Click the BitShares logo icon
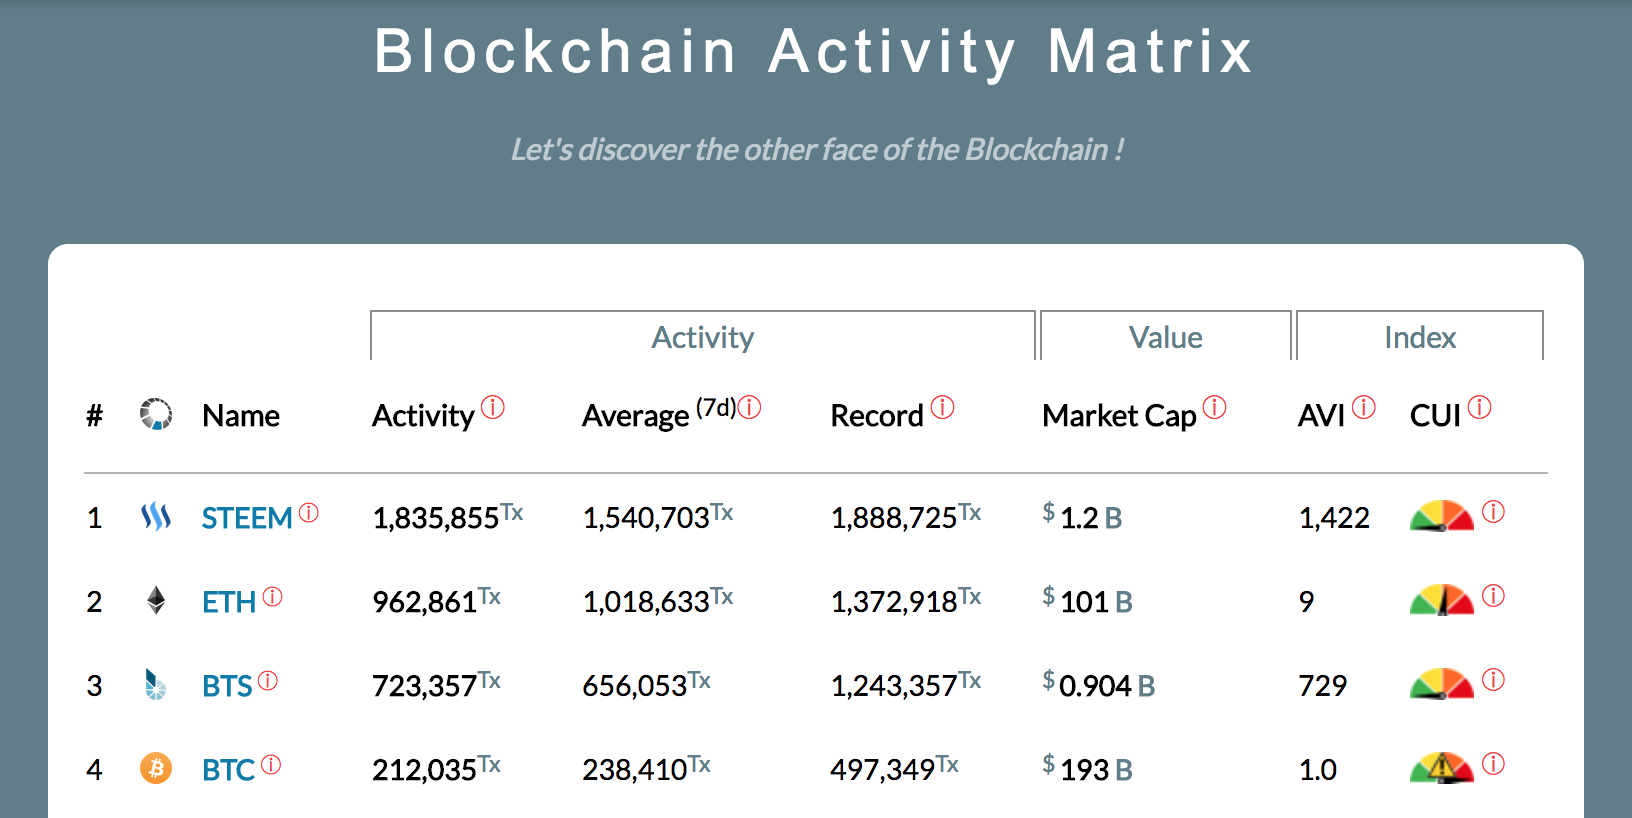Image resolution: width=1632 pixels, height=818 pixels. pyautogui.click(x=155, y=685)
